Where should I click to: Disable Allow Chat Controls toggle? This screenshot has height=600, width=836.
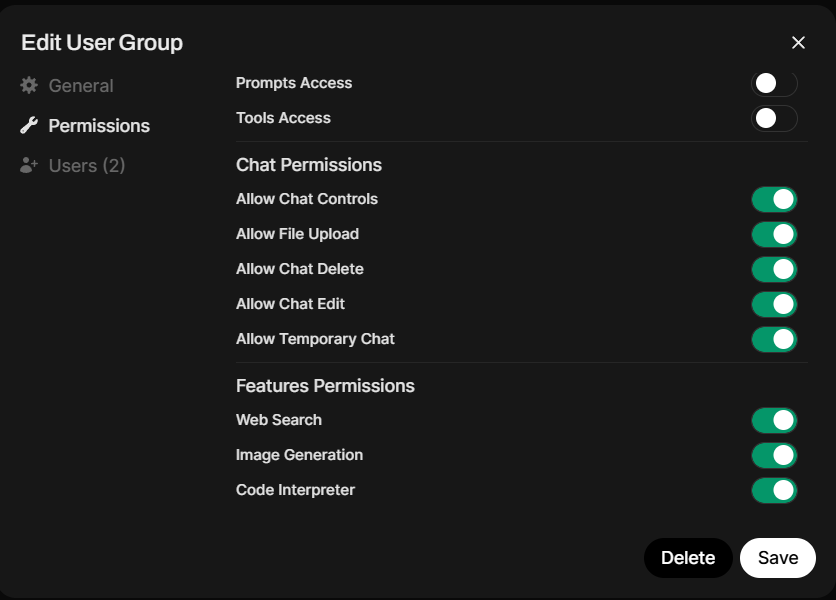click(774, 199)
